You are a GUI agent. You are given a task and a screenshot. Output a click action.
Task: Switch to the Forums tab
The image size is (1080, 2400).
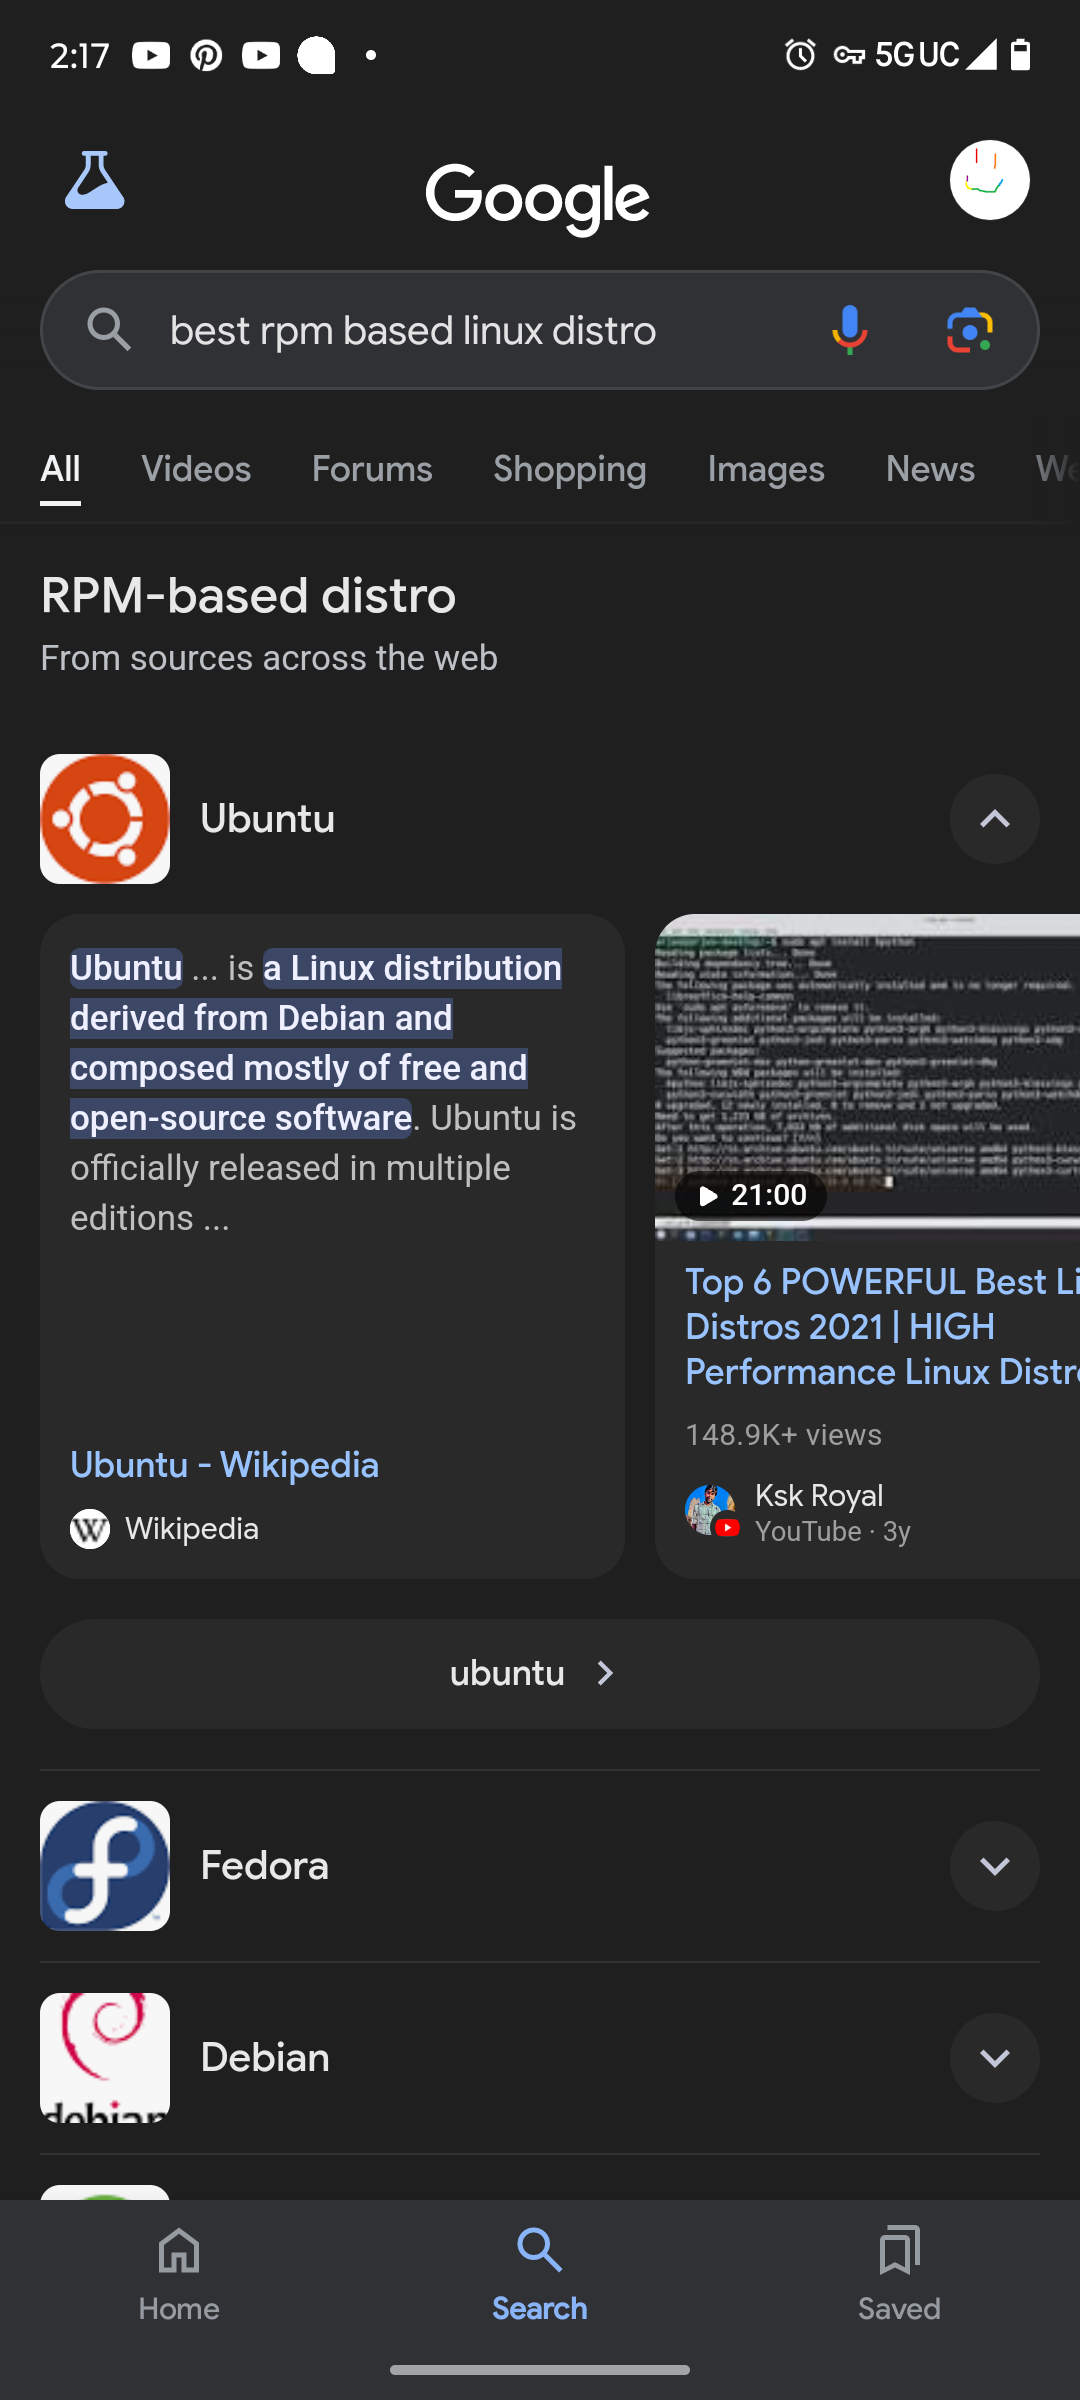click(x=372, y=469)
